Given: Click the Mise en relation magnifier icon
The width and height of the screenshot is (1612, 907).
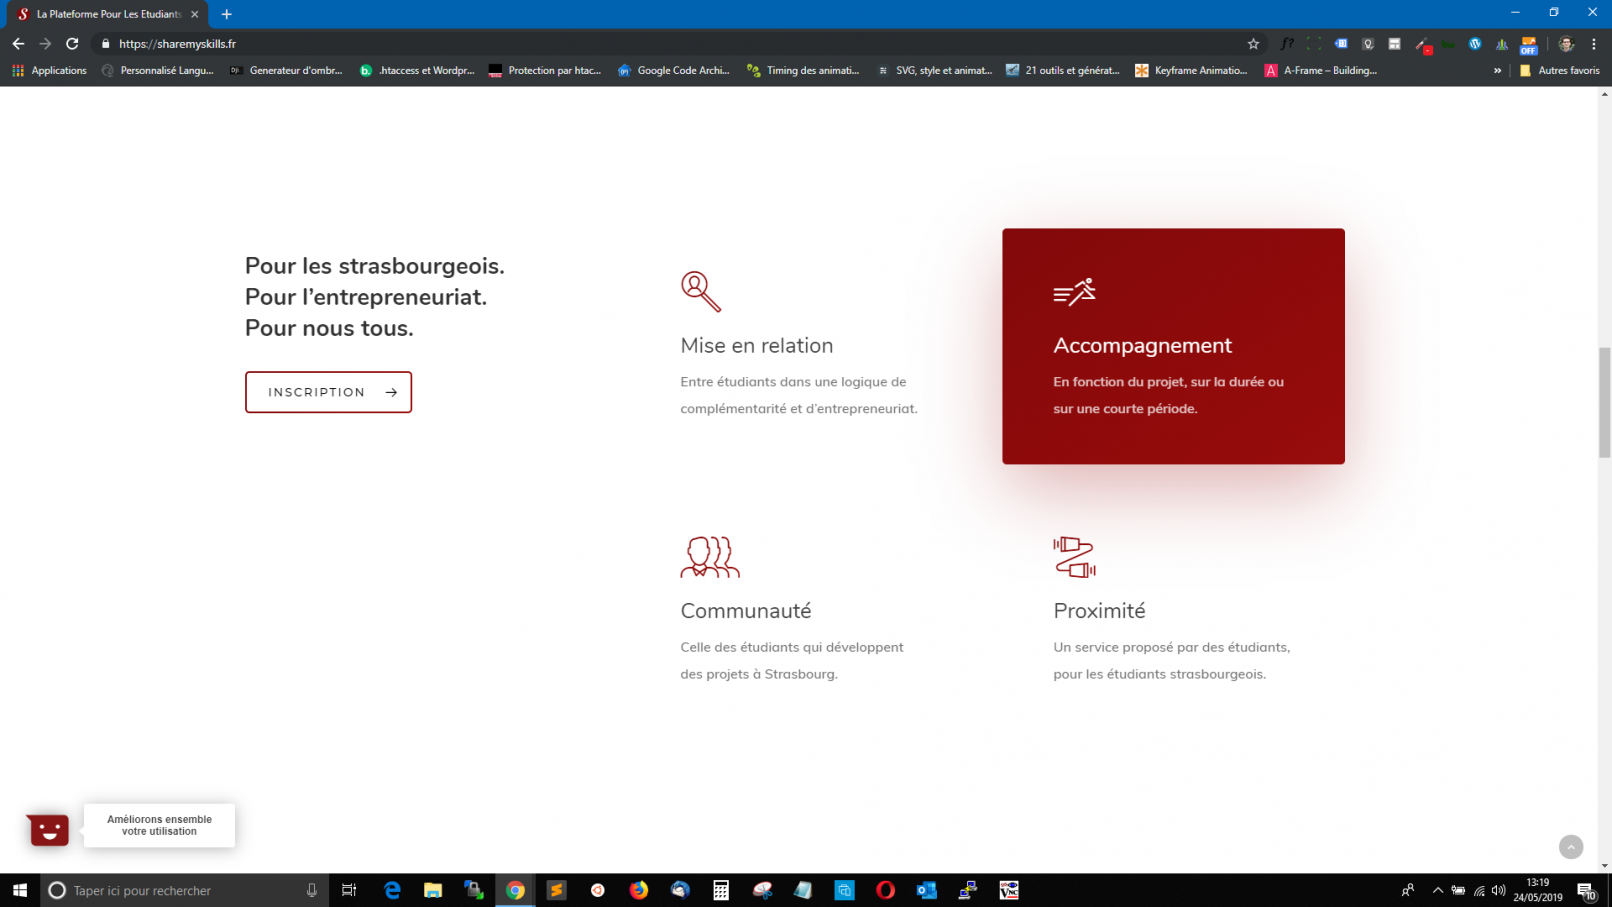Looking at the screenshot, I should pyautogui.click(x=700, y=291).
